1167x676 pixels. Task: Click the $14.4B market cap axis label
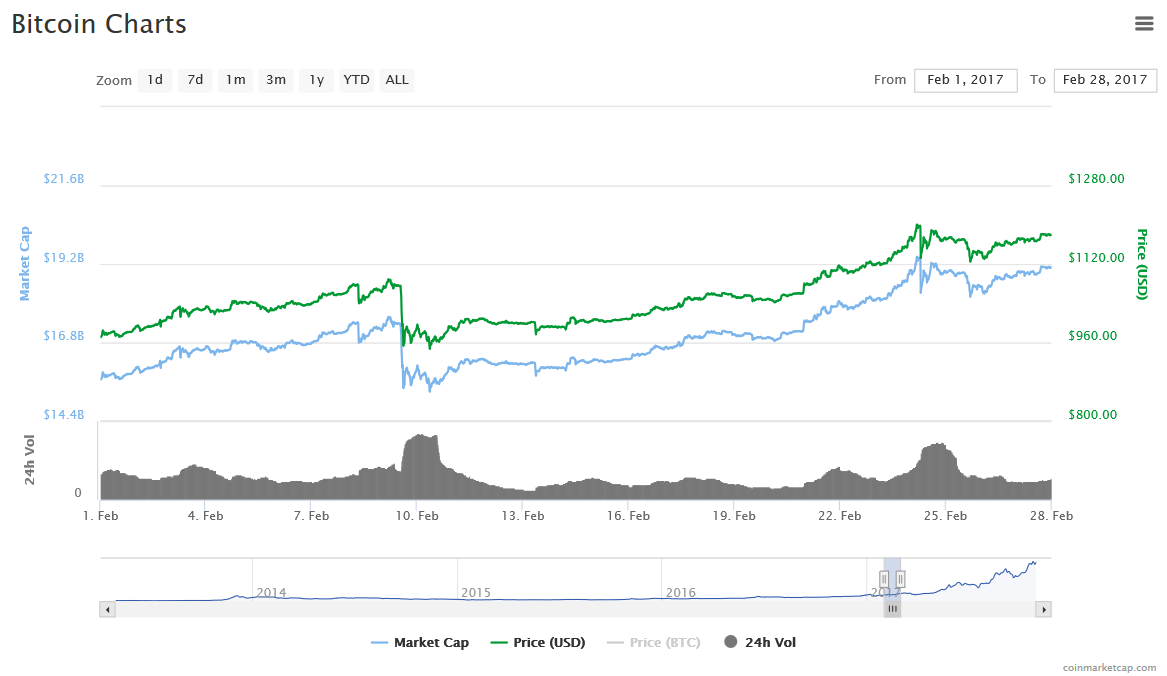pyautogui.click(x=64, y=415)
